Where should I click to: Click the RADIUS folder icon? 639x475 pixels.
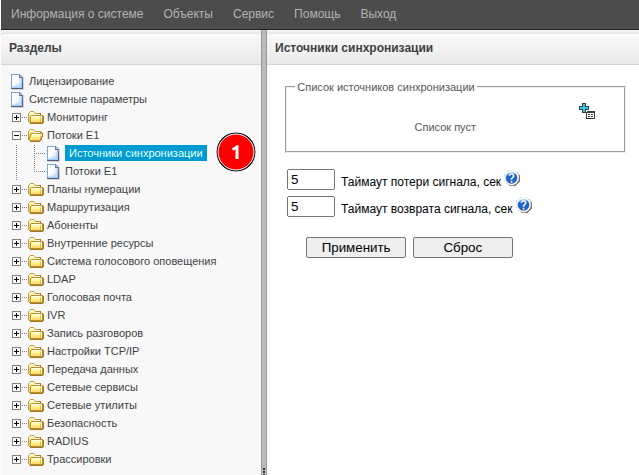(34, 441)
